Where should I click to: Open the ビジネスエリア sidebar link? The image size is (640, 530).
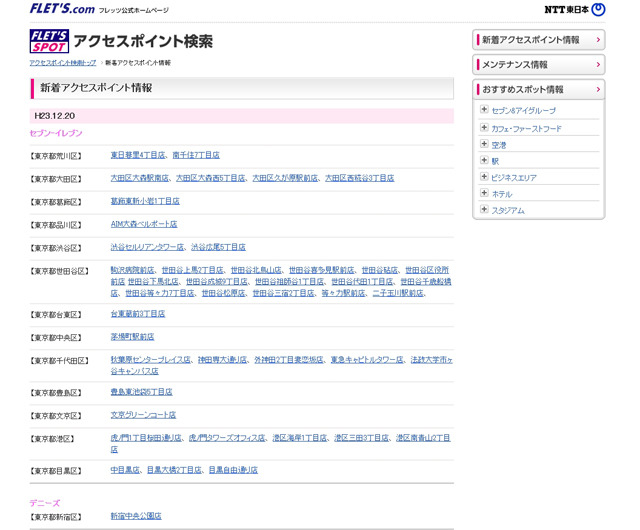tap(514, 178)
